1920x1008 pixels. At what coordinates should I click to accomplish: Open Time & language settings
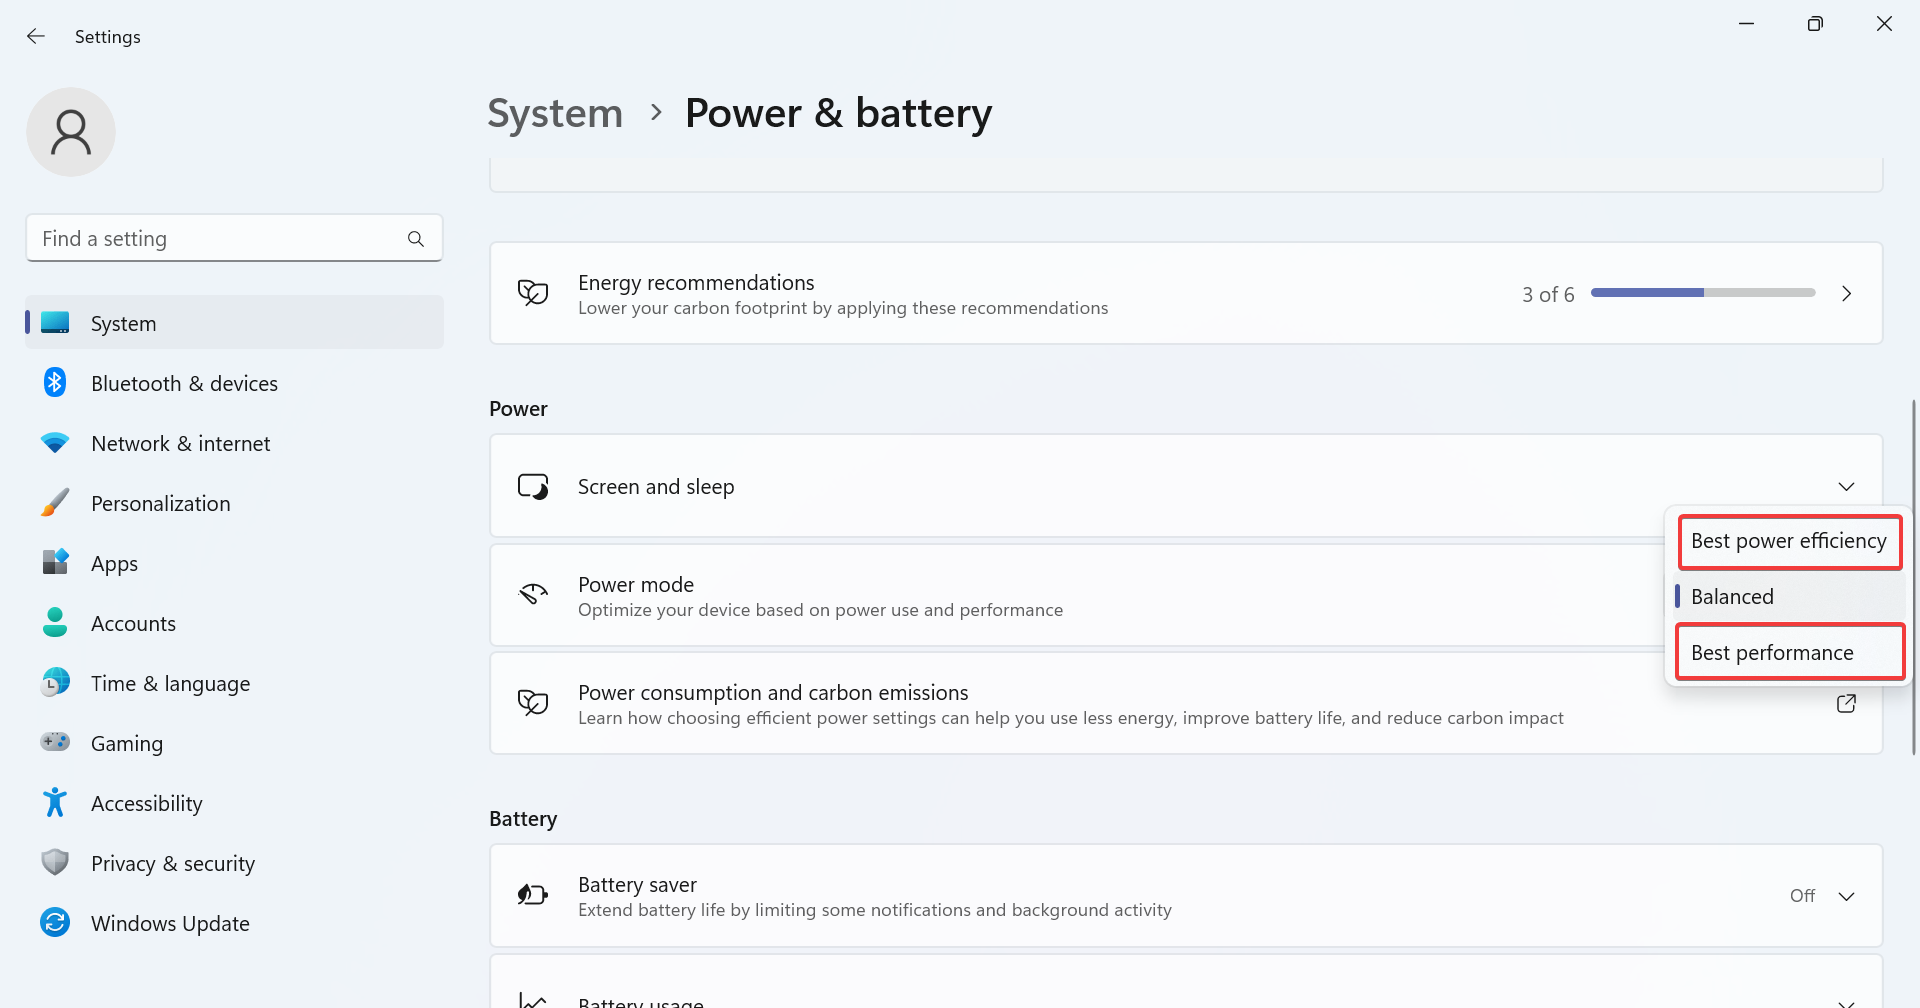click(234, 683)
